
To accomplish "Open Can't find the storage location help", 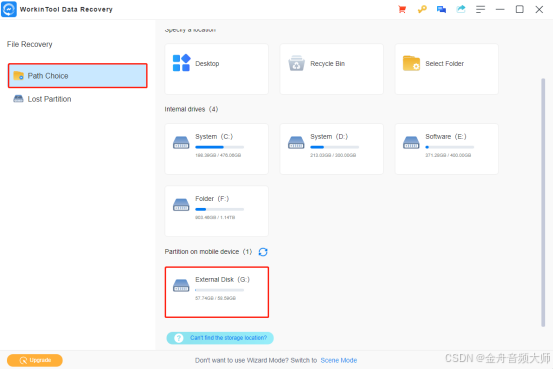I will (220, 338).
